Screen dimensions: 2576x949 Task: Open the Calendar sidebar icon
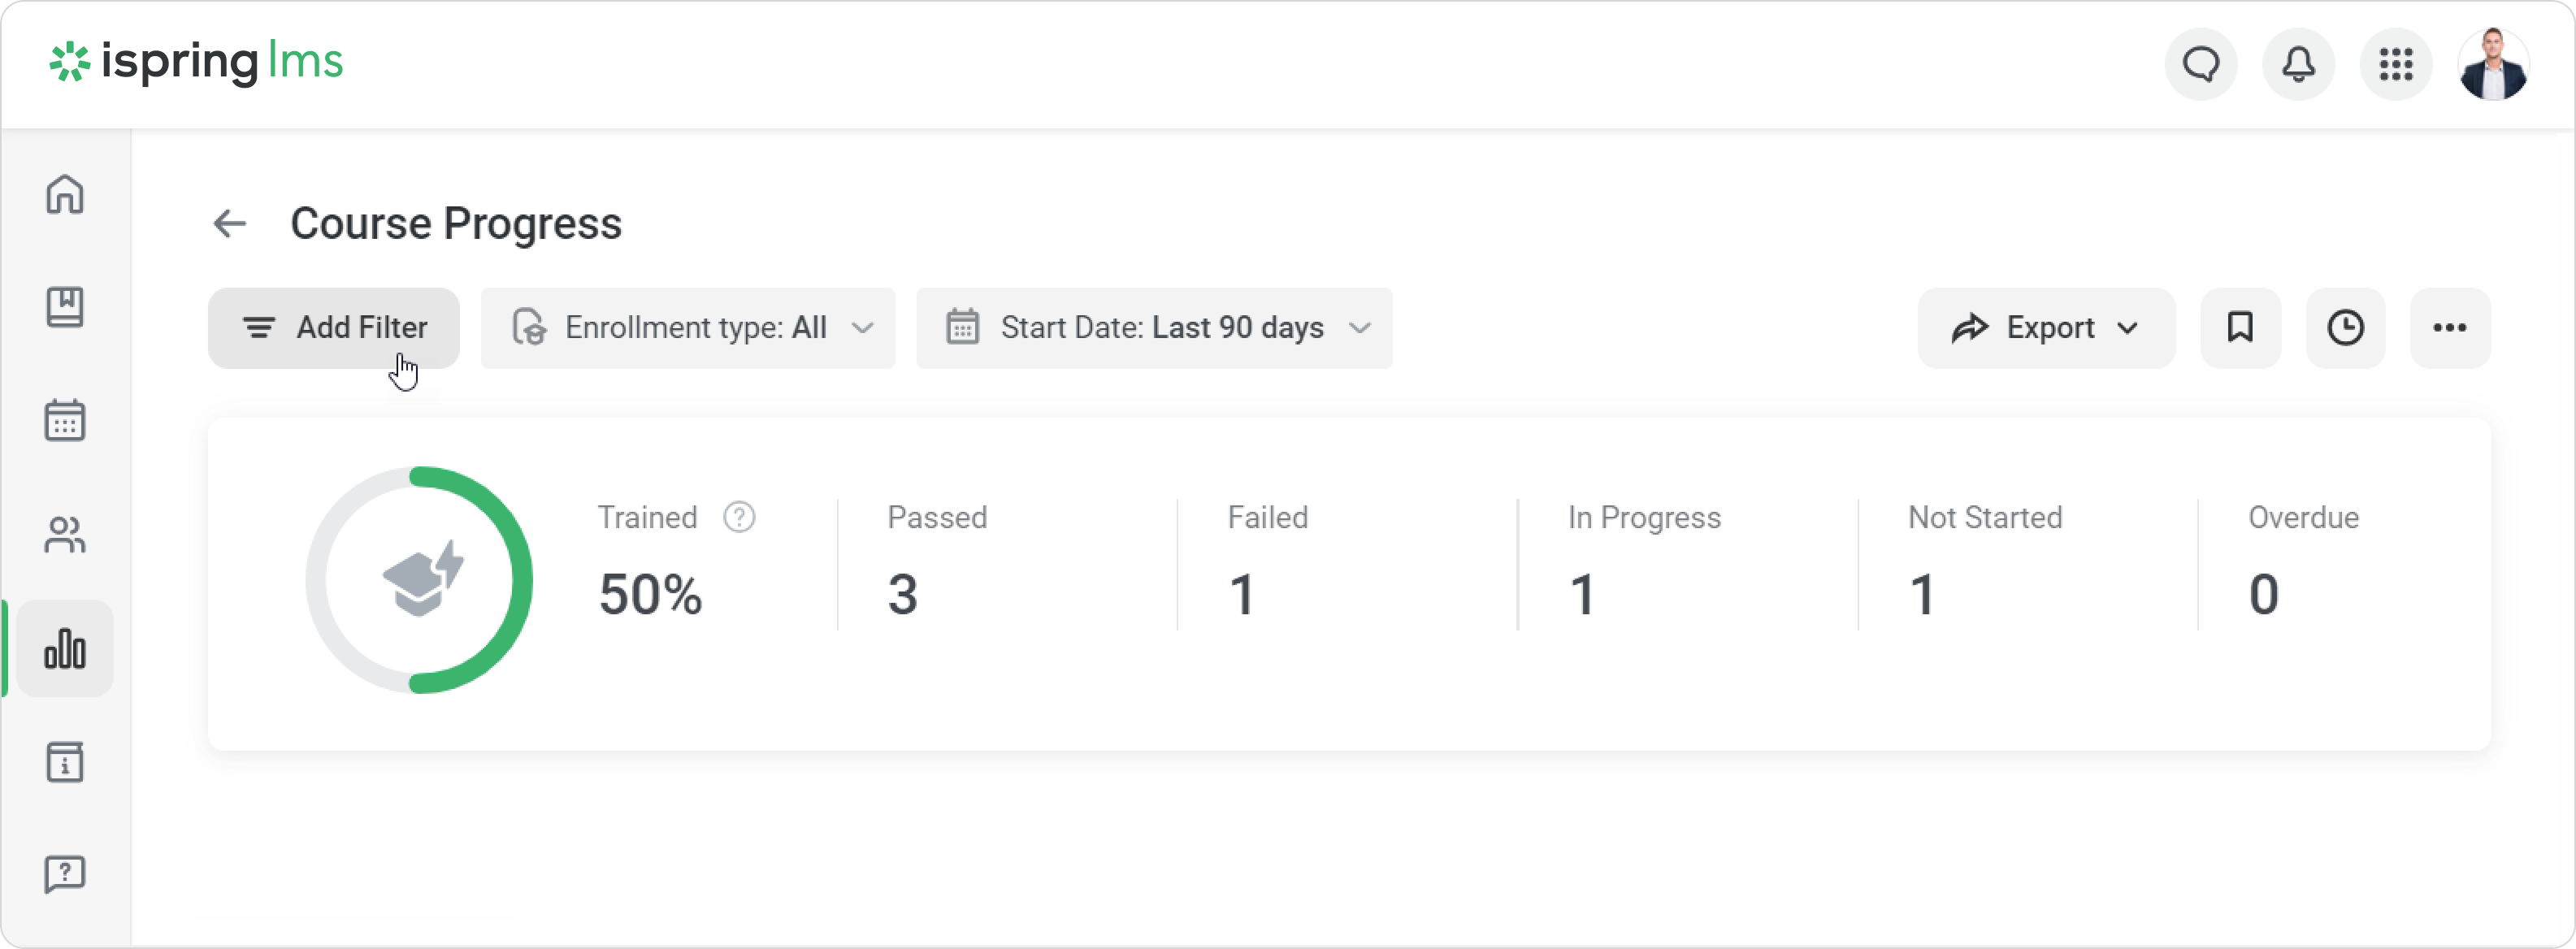click(65, 420)
